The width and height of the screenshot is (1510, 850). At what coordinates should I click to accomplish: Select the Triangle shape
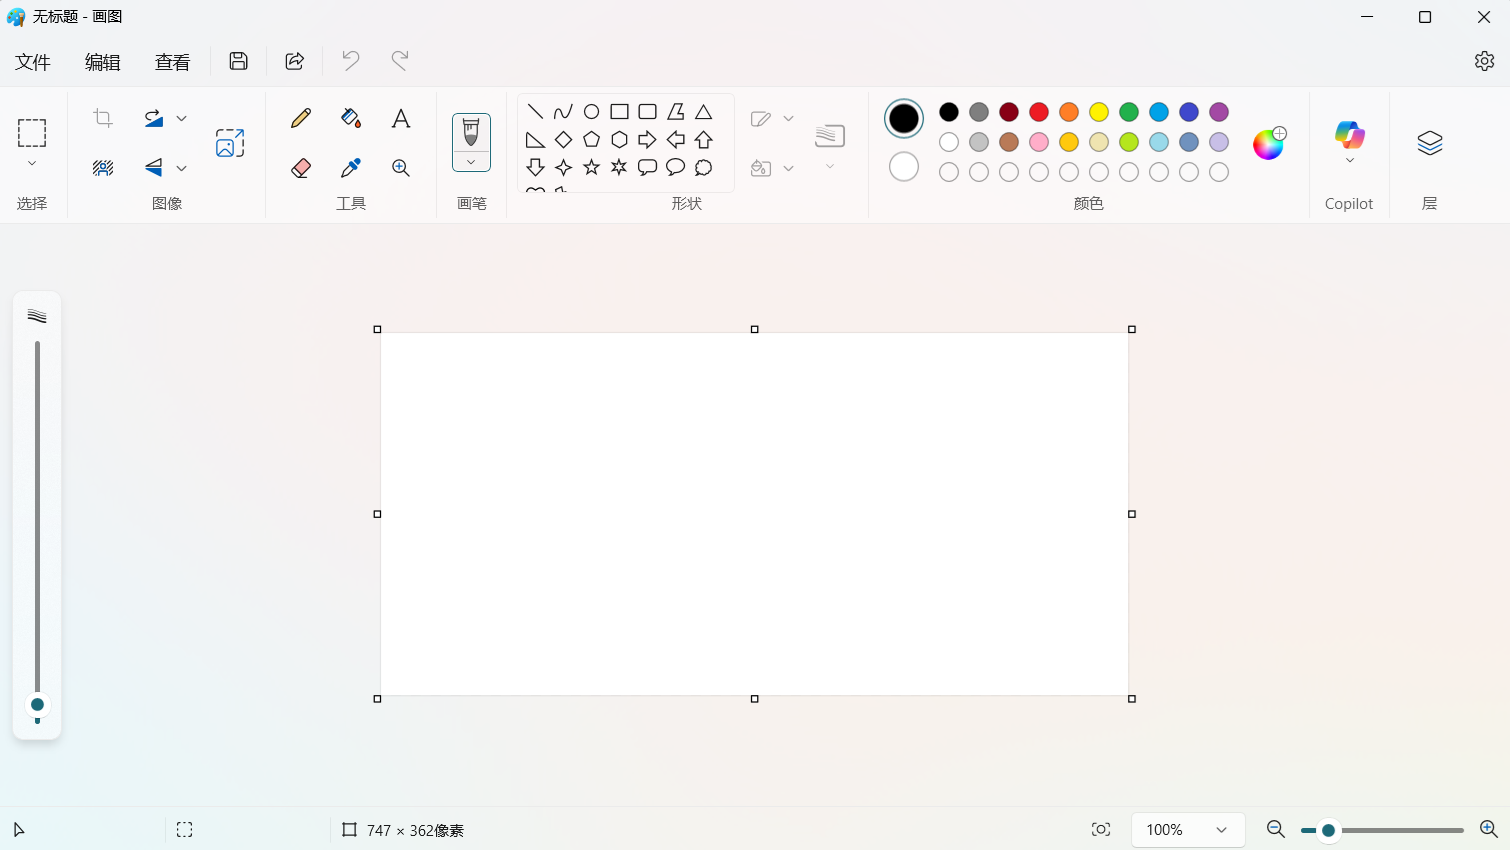[703, 112]
